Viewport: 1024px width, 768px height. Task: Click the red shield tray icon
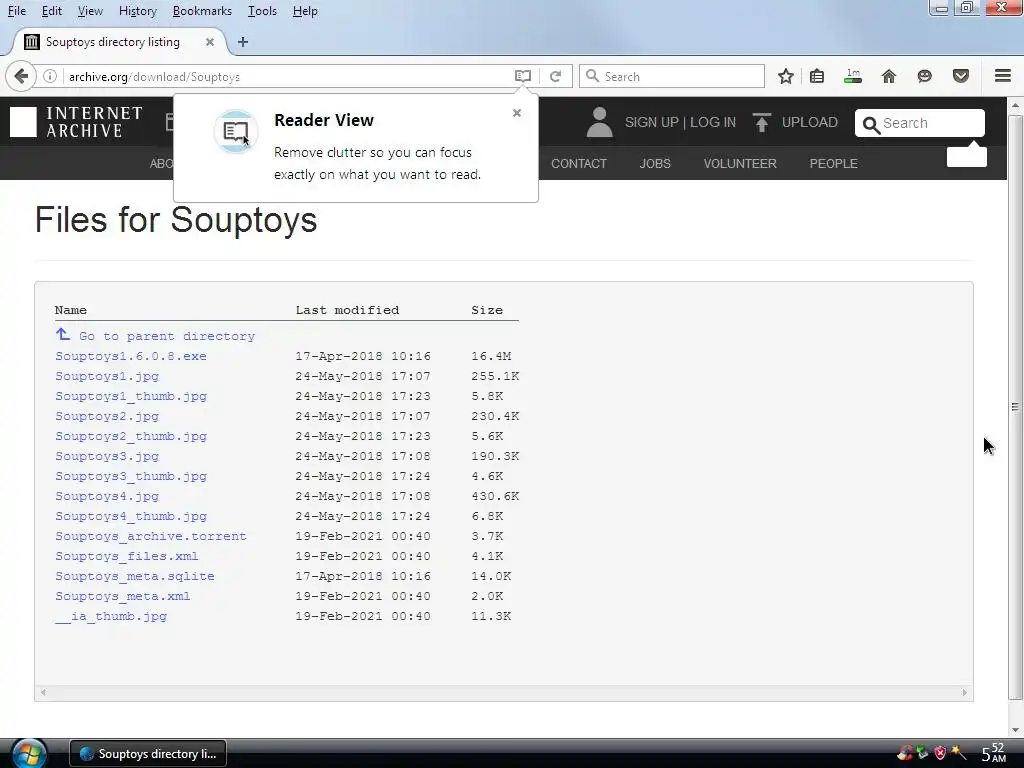point(940,753)
